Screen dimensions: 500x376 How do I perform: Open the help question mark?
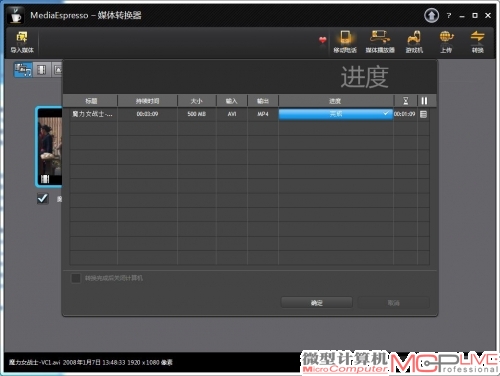click(x=449, y=15)
